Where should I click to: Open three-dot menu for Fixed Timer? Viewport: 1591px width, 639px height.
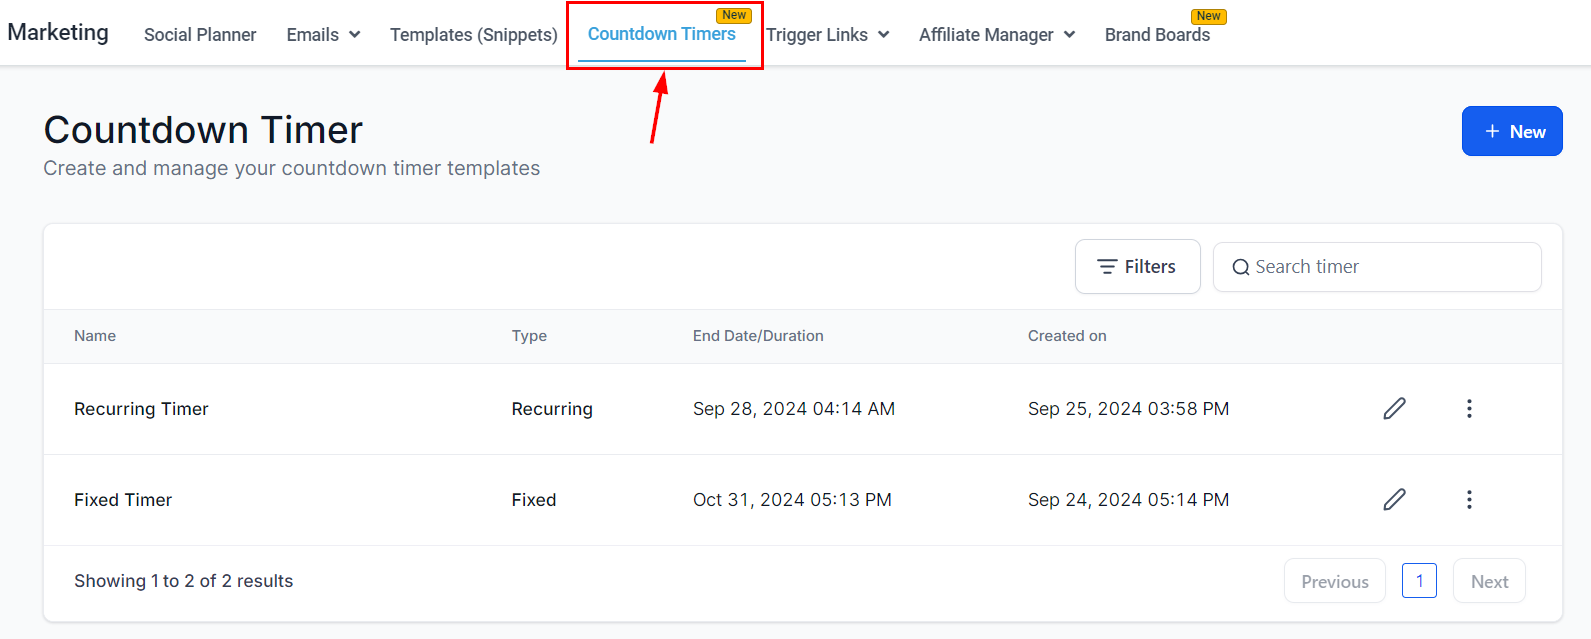(x=1469, y=499)
